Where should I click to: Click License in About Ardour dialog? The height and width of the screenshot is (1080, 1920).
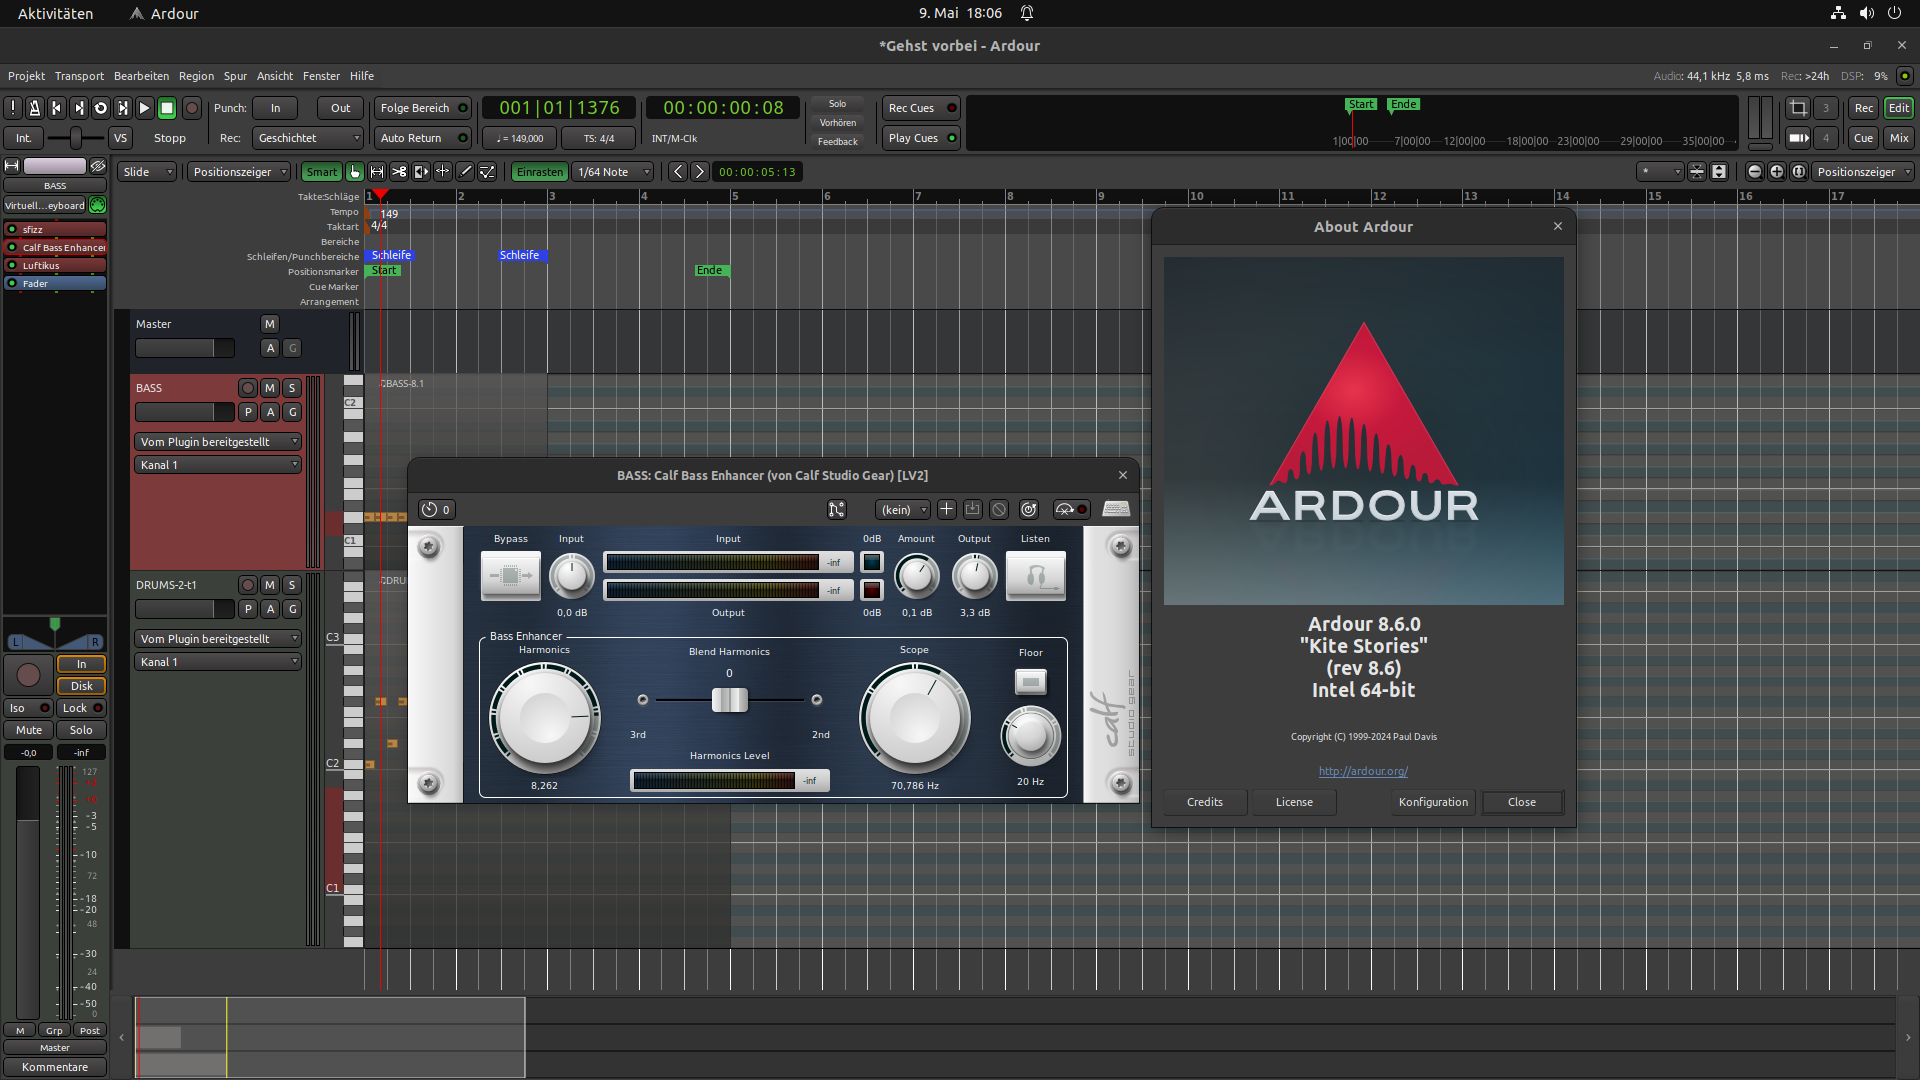tap(1294, 802)
